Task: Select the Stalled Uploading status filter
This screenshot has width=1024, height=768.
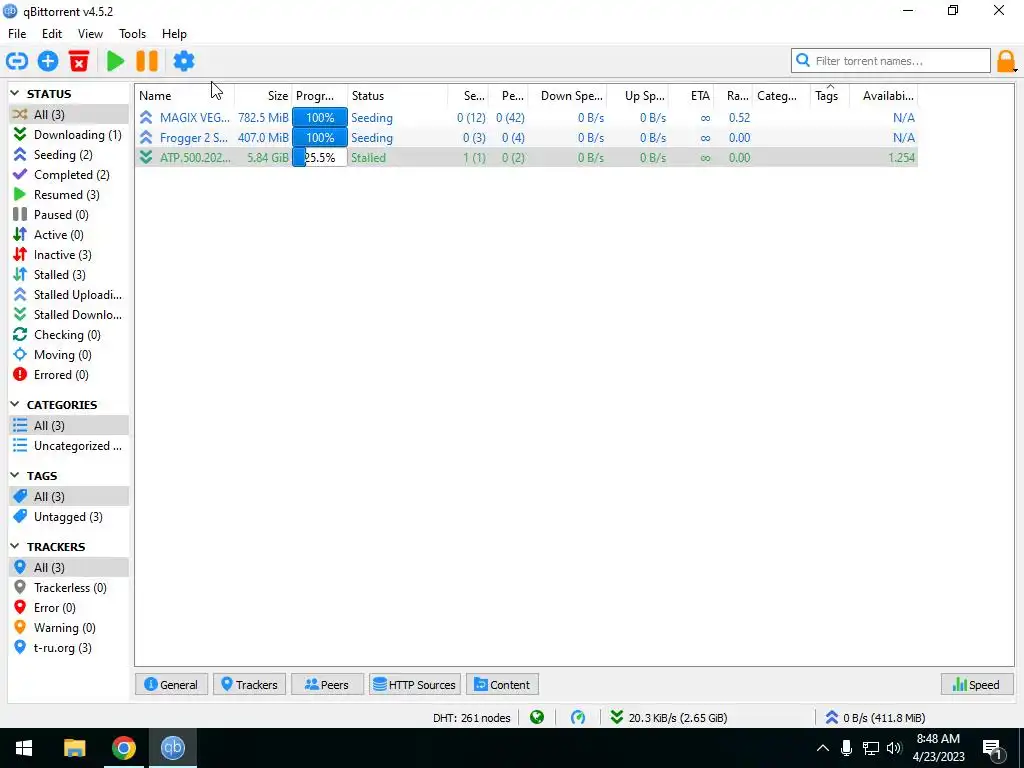Action: point(69,295)
